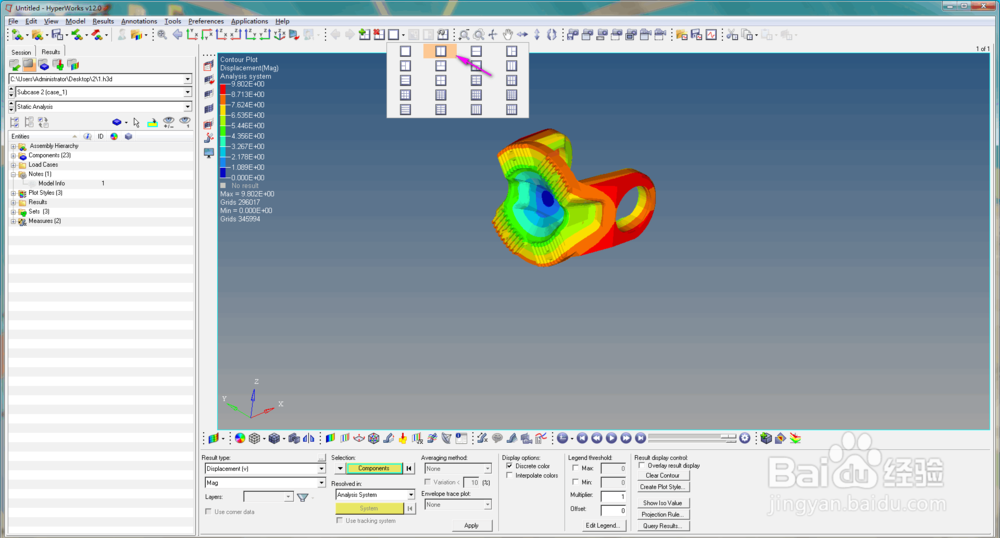Enable Overlay result display checkbox

[641, 466]
